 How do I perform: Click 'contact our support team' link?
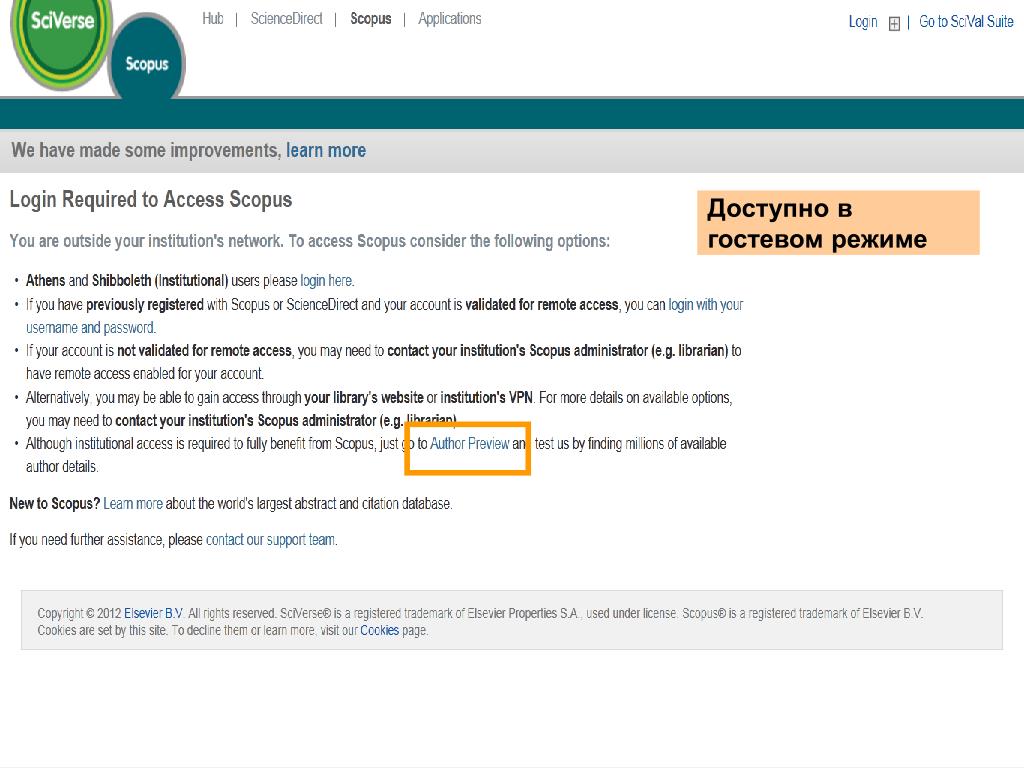click(271, 540)
